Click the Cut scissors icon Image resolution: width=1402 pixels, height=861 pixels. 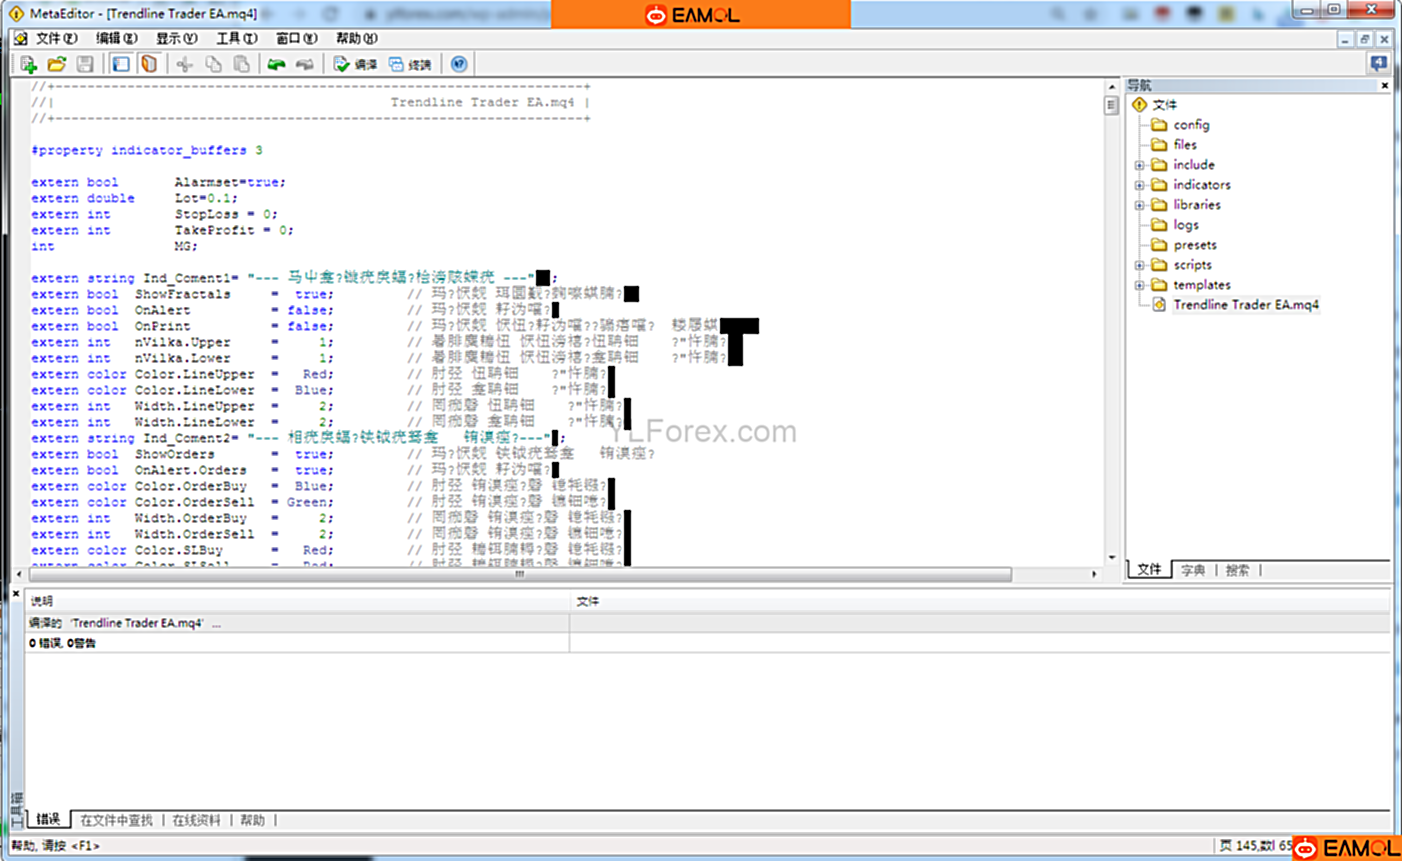click(x=184, y=64)
